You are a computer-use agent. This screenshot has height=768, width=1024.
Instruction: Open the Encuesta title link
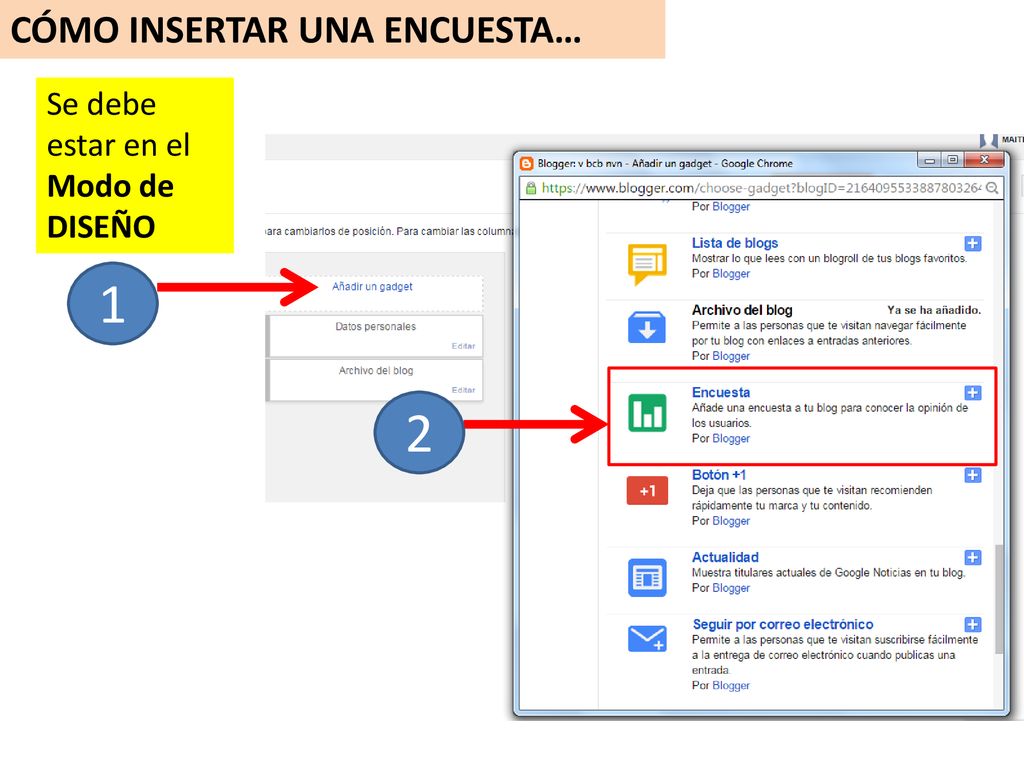pos(721,392)
